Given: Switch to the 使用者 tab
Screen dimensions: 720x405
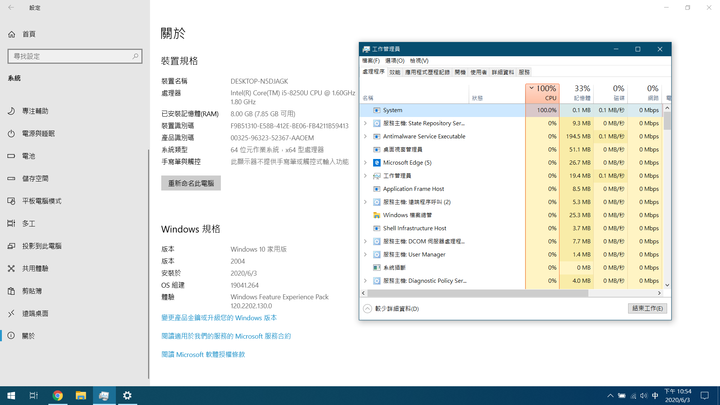Looking at the screenshot, I should point(478,72).
